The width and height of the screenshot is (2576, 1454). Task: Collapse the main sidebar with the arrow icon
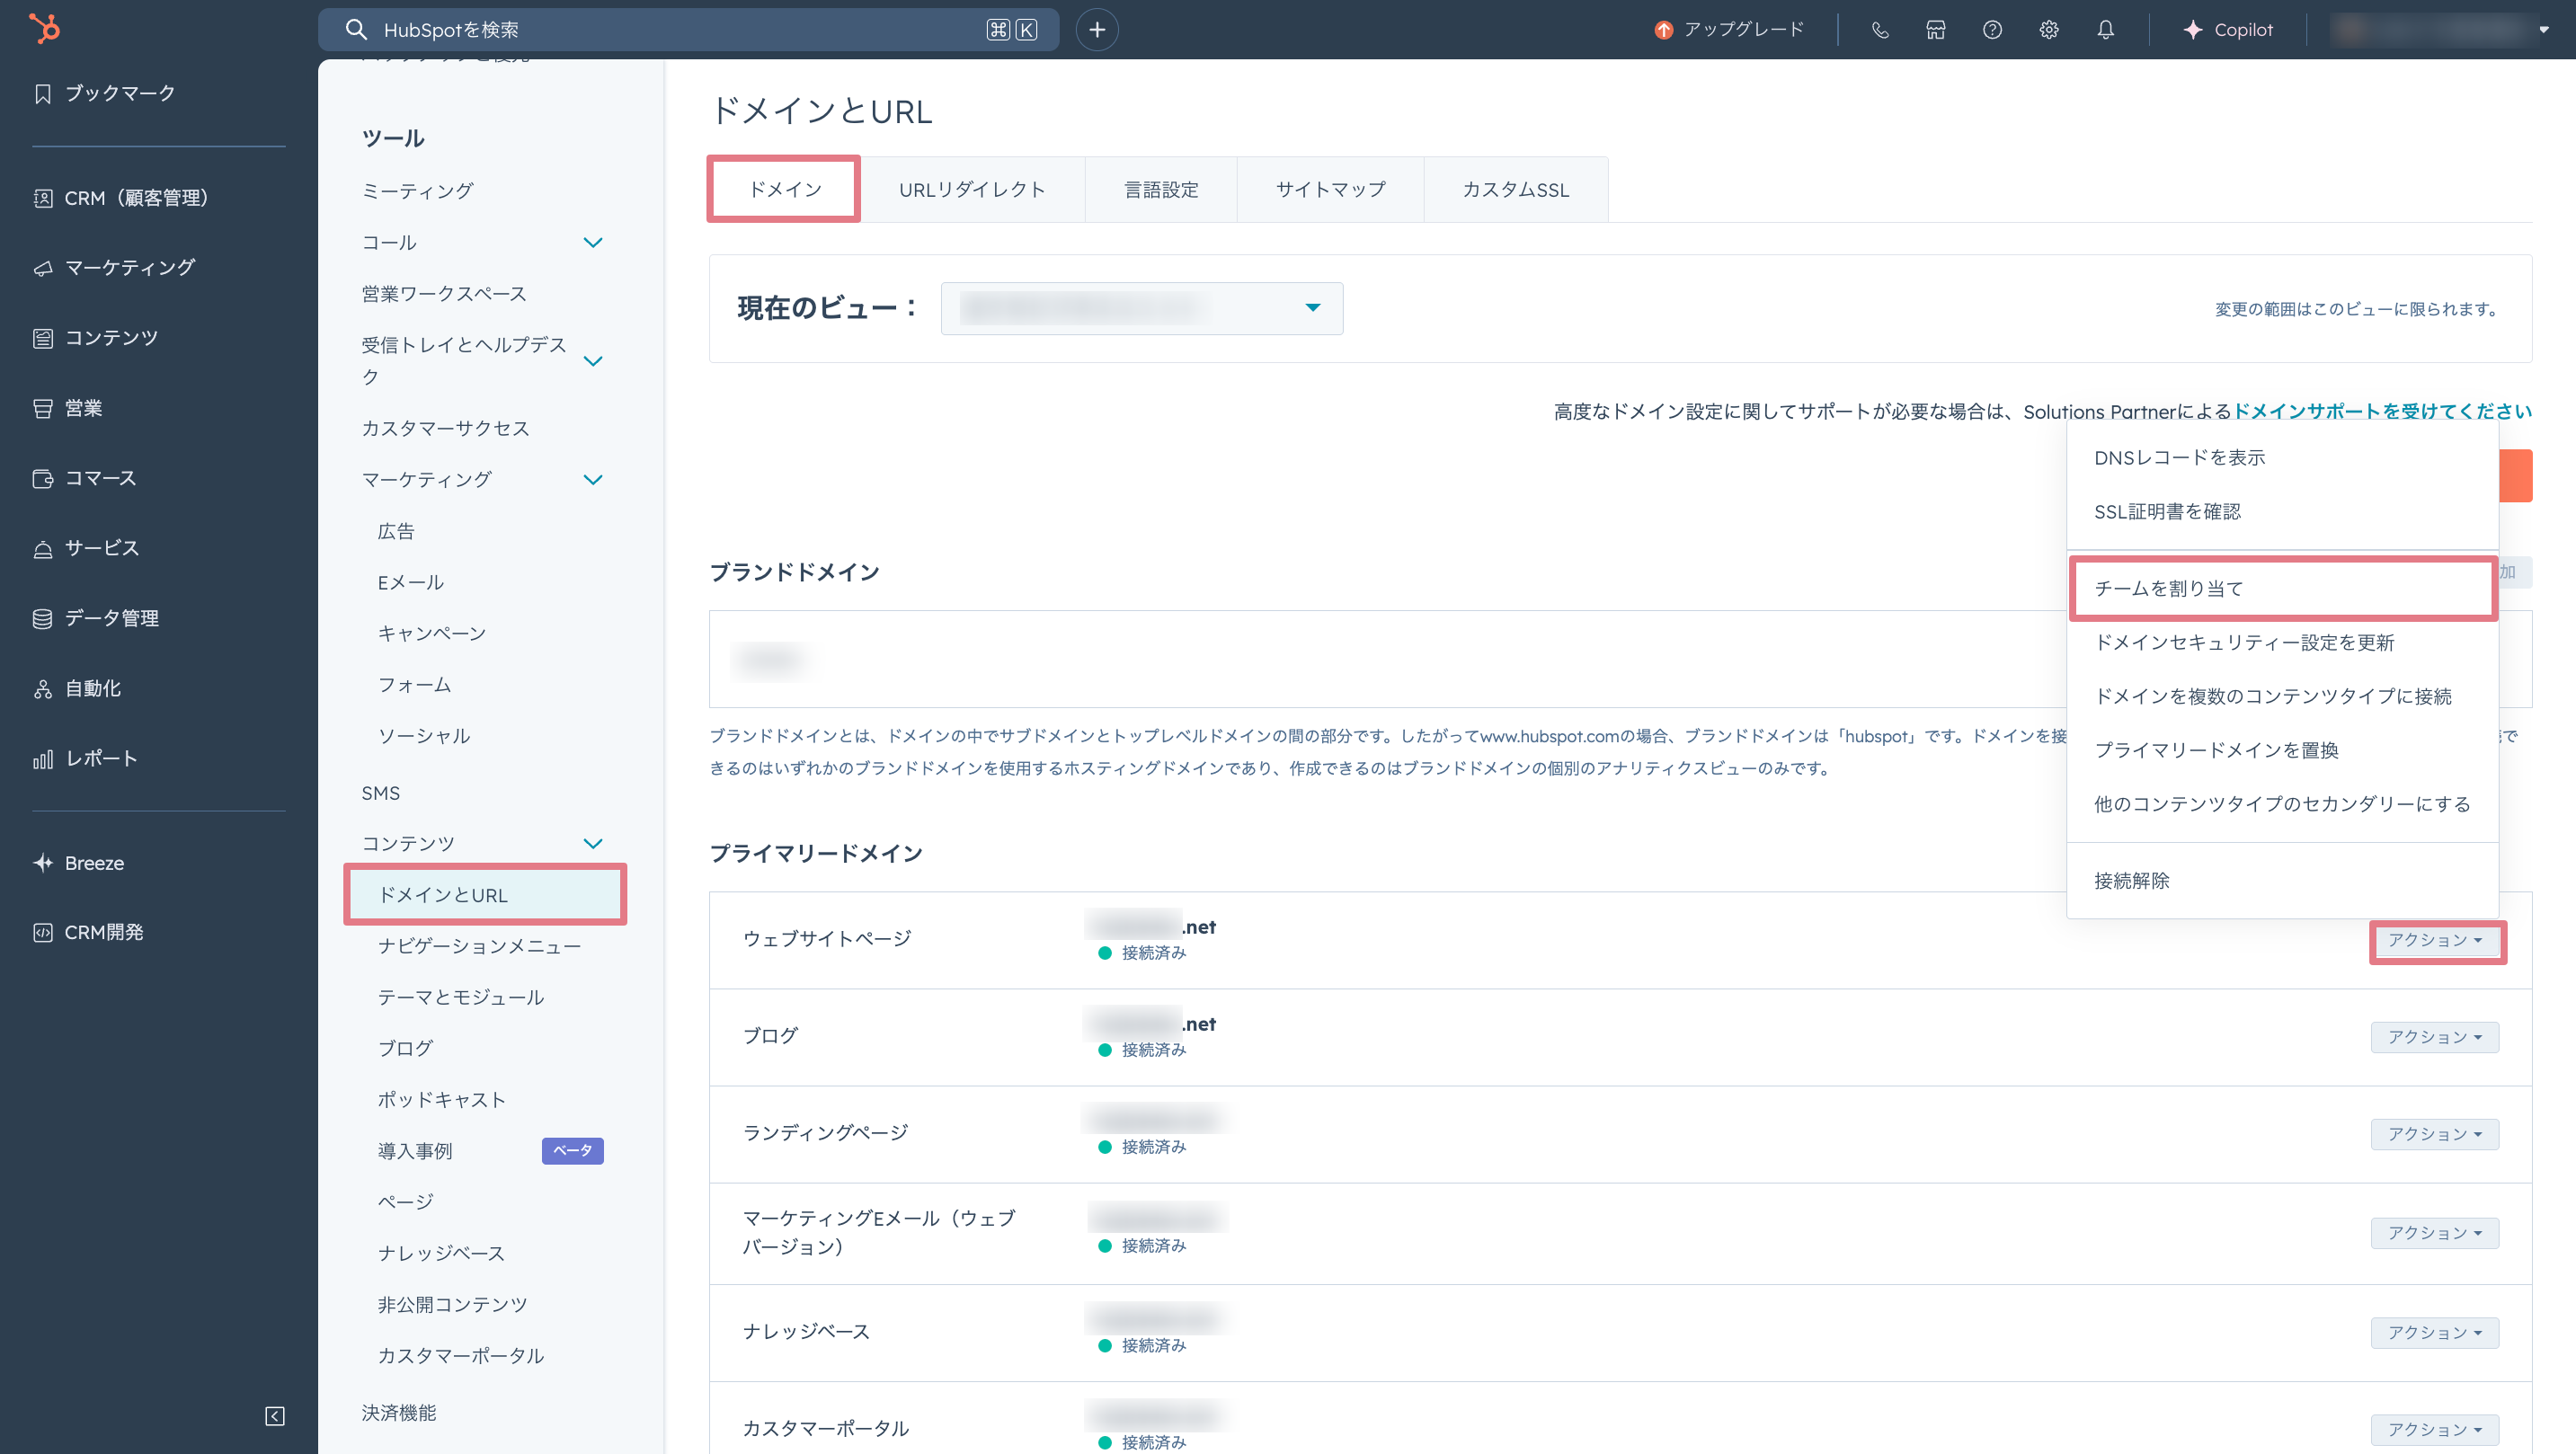pyautogui.click(x=275, y=1416)
